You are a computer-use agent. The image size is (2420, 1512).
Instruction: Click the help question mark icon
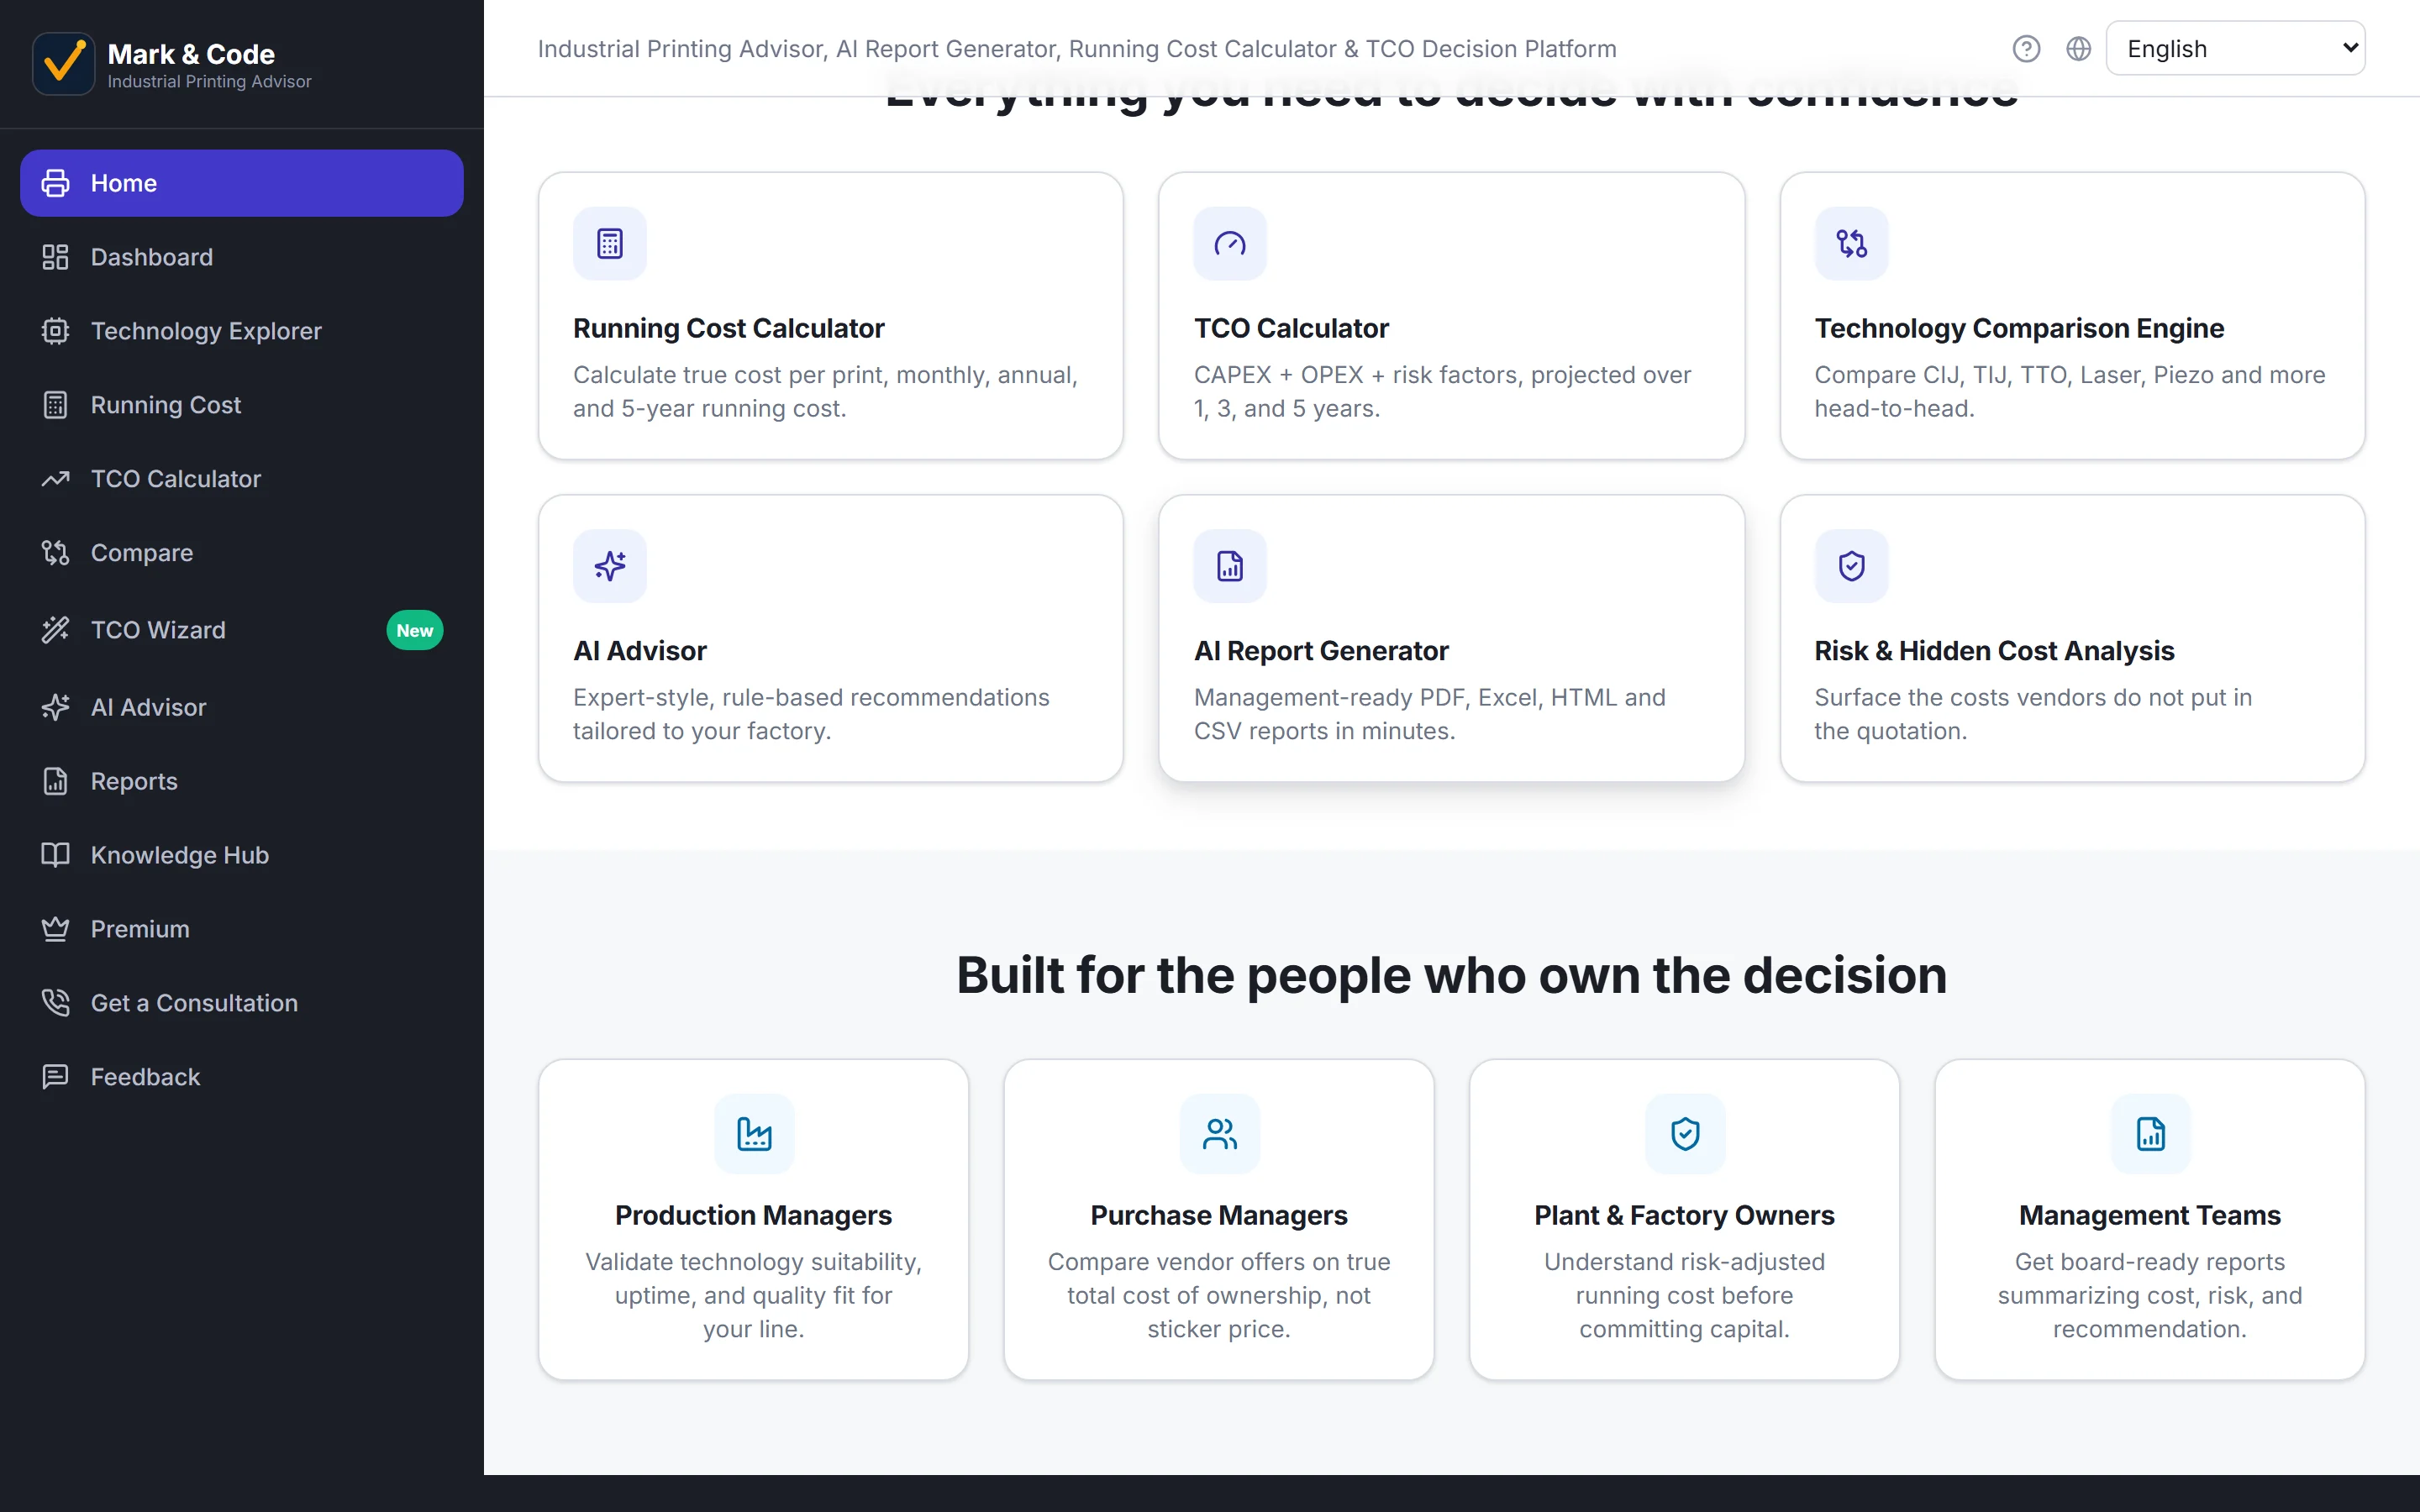pos(2026,49)
